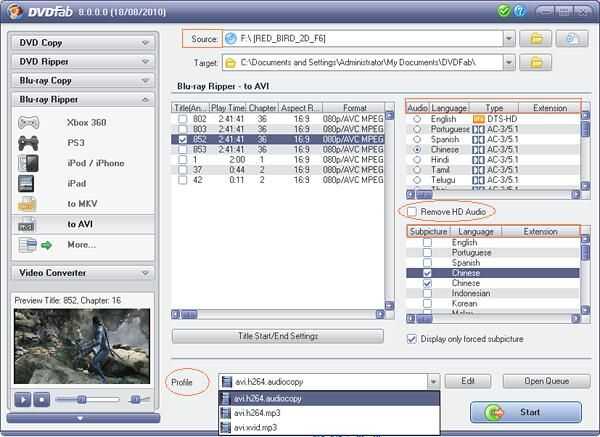
Task: Uncheck the title 852 checkbox
Action: (x=183, y=139)
